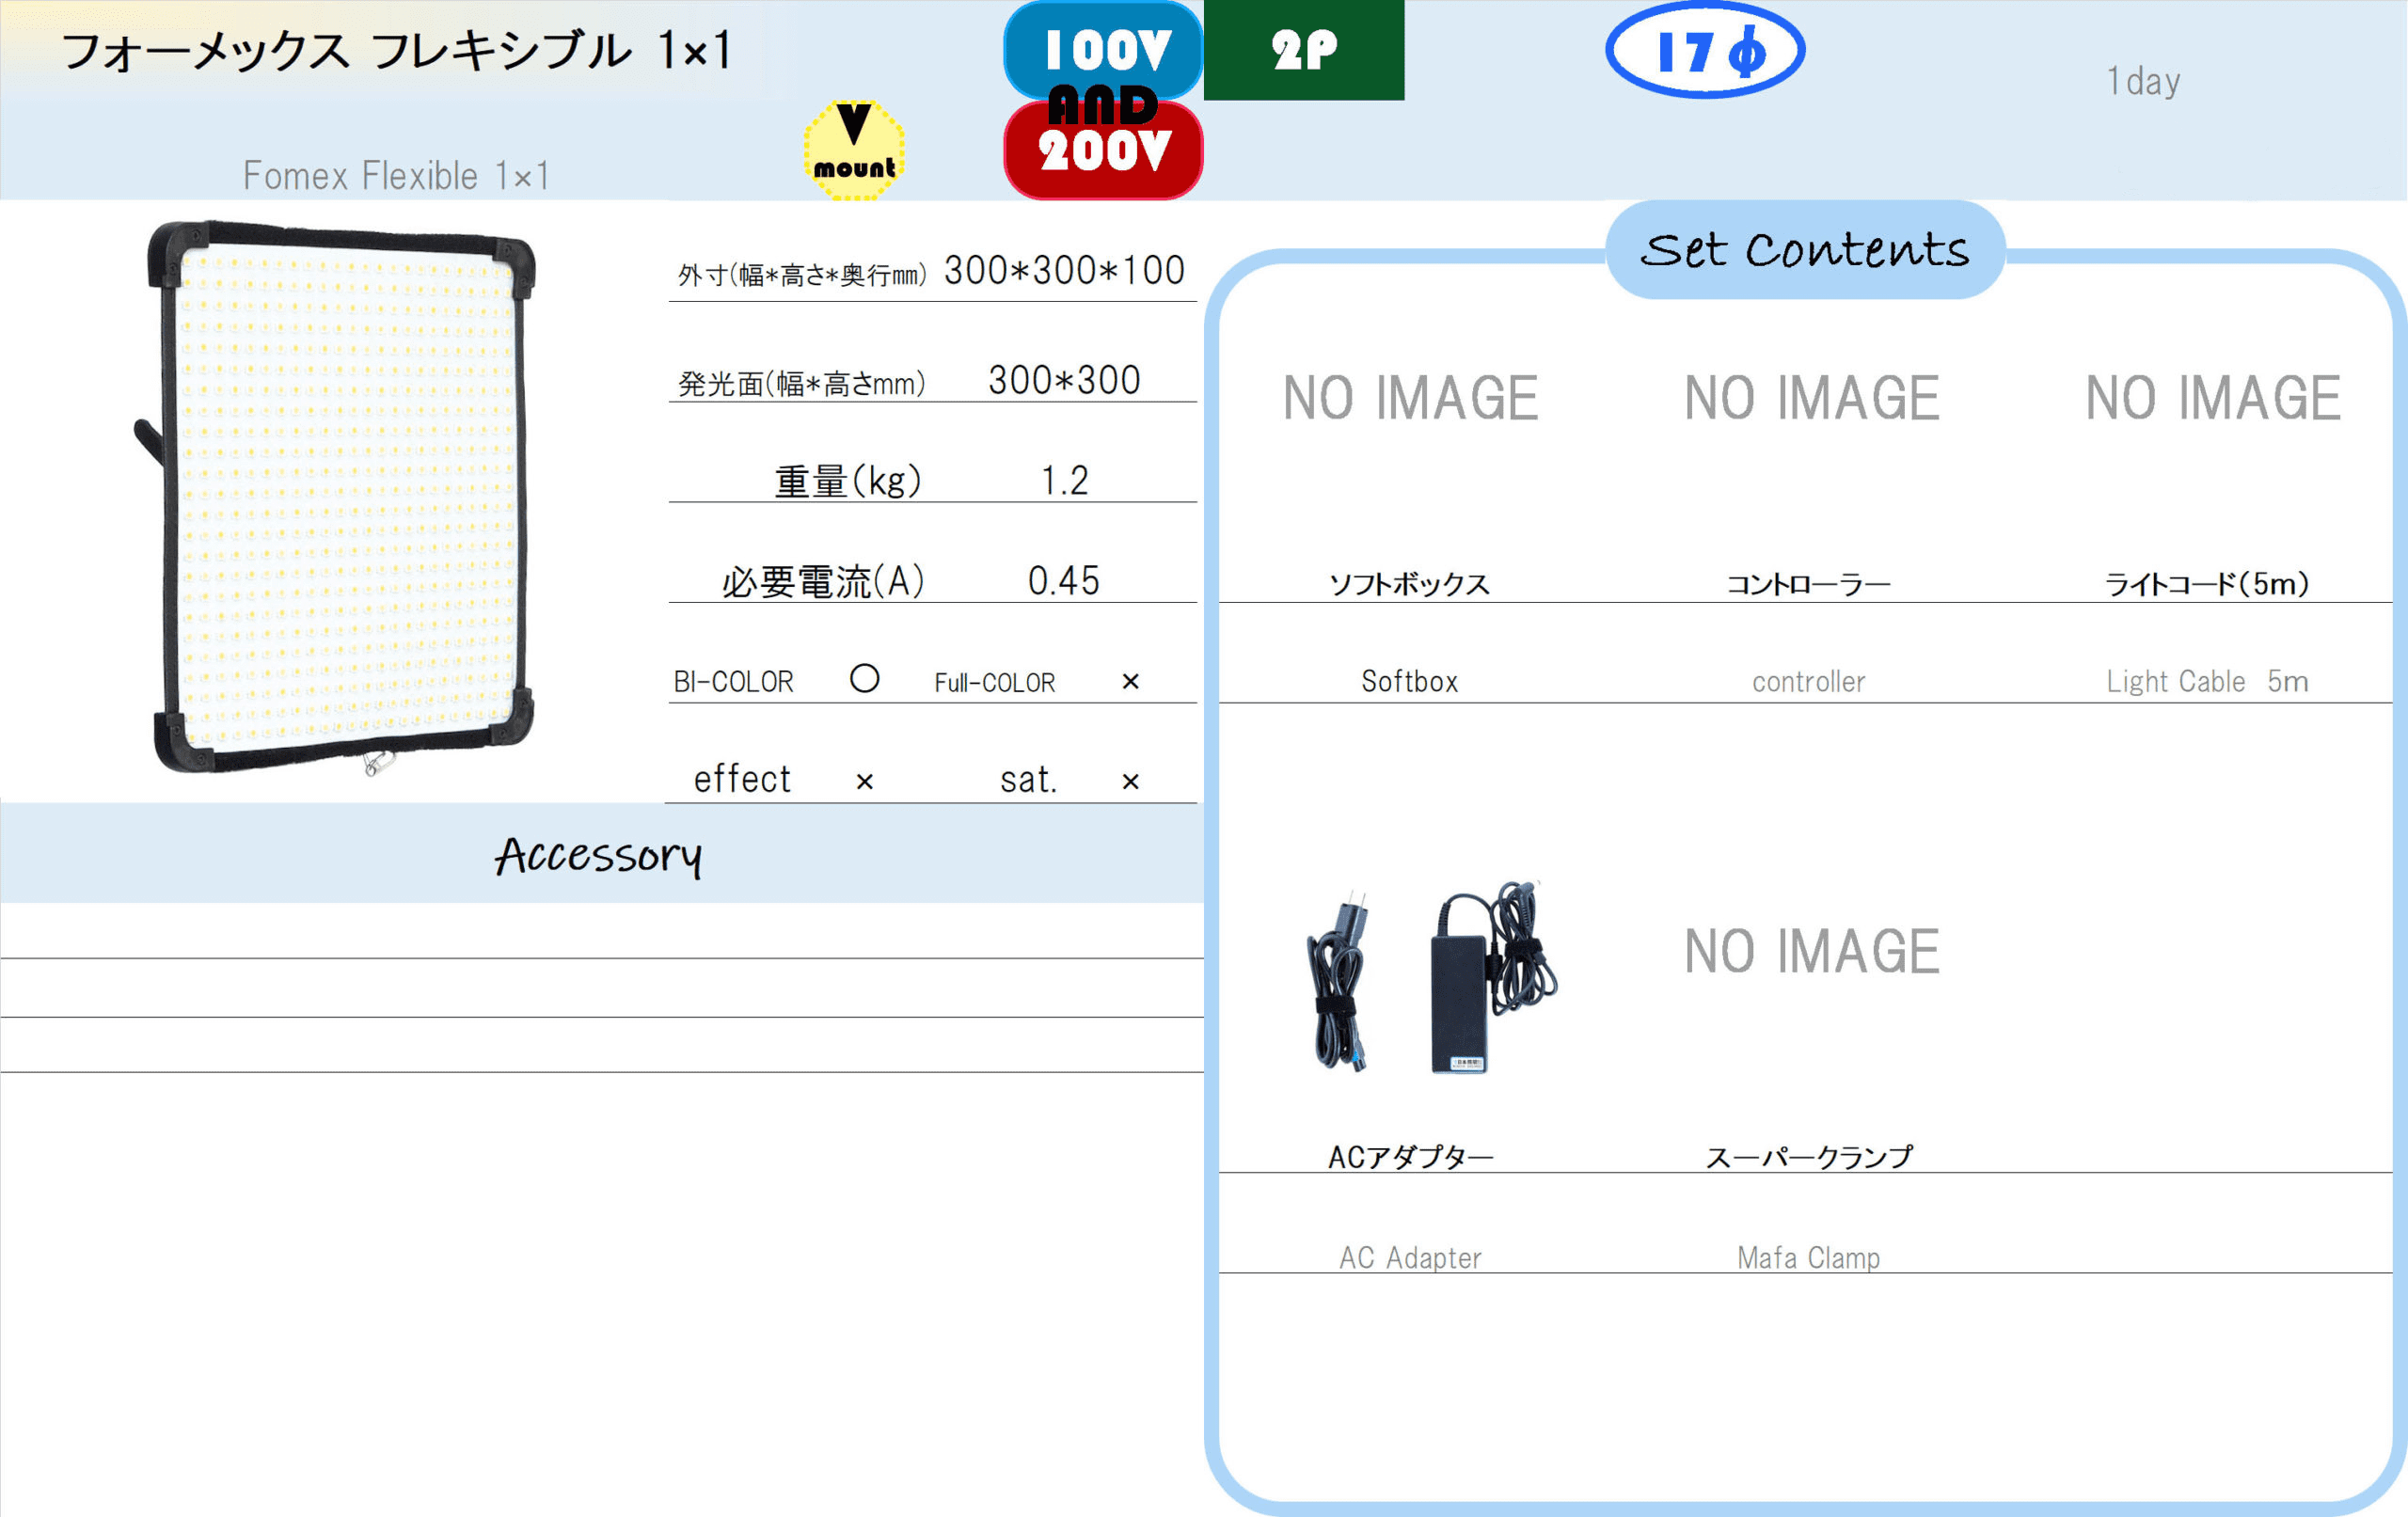Click the 外寸(幅*高さ*奥行mm) label

803,275
